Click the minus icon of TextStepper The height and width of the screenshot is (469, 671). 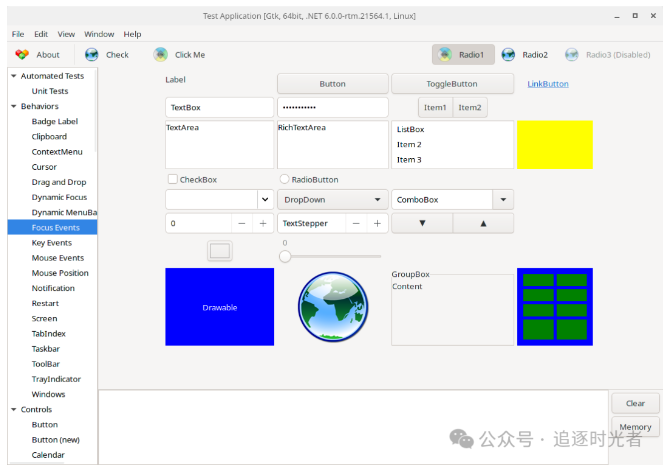356,223
